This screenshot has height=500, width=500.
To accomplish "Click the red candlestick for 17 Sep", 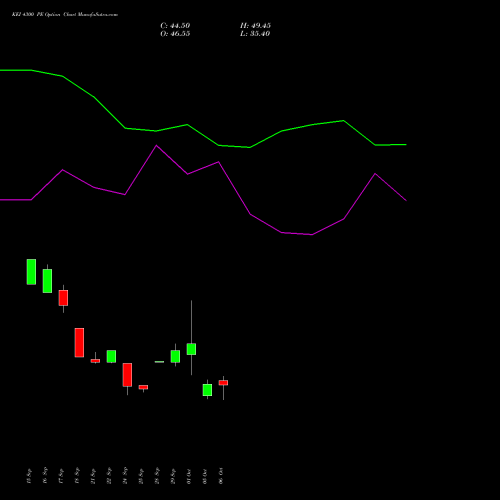I will click(x=63, y=298).
